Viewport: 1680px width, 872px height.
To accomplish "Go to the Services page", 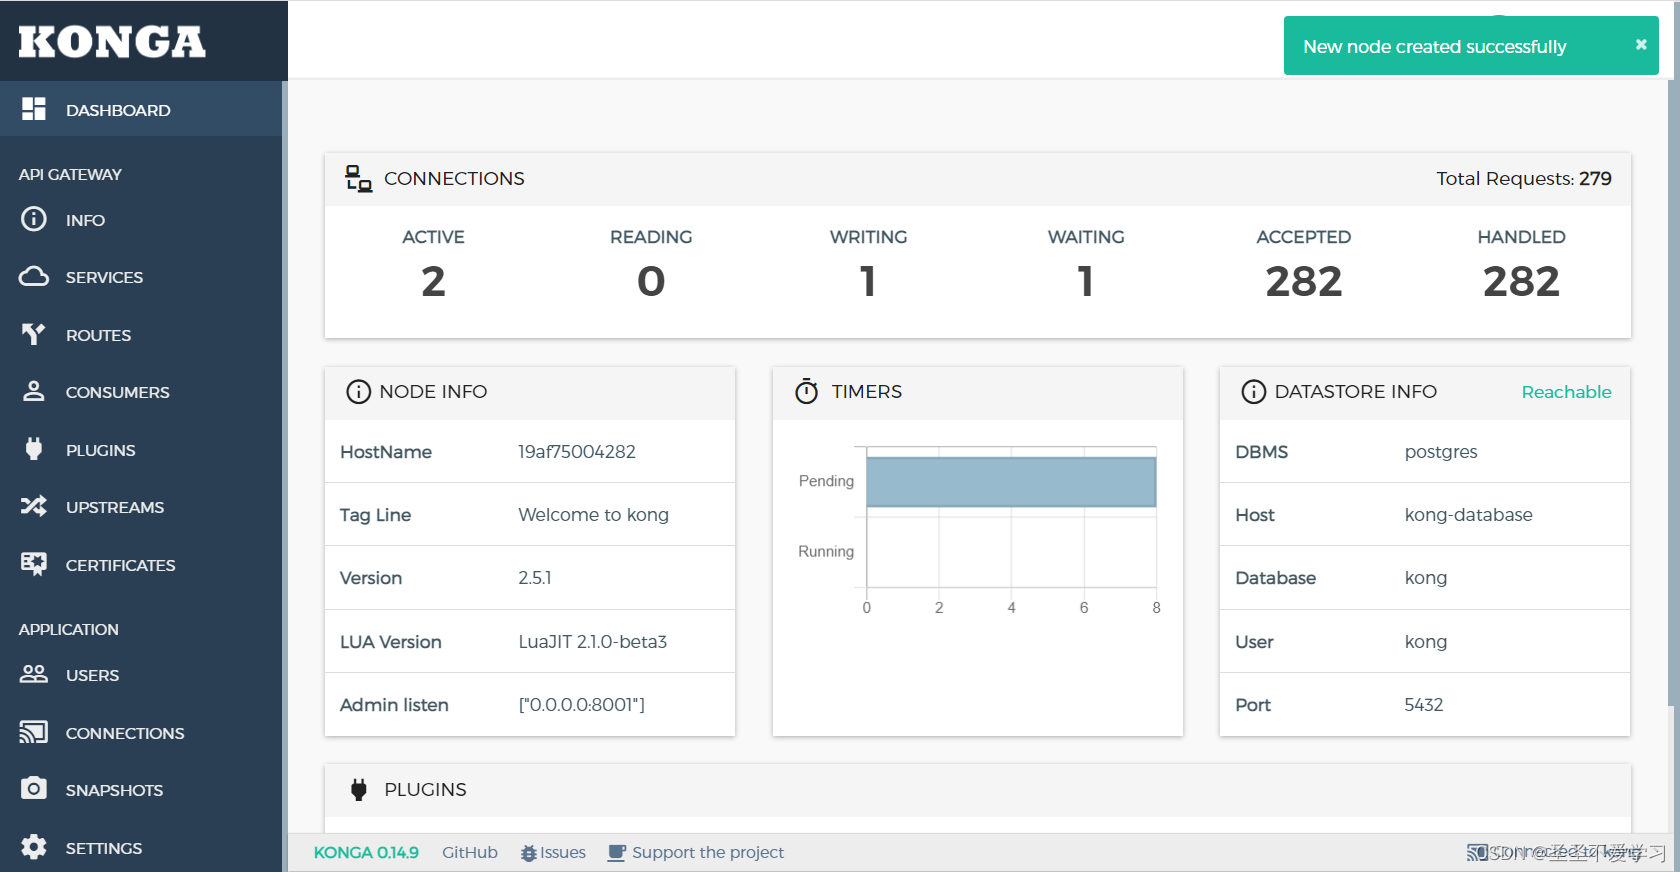I will tap(141, 276).
